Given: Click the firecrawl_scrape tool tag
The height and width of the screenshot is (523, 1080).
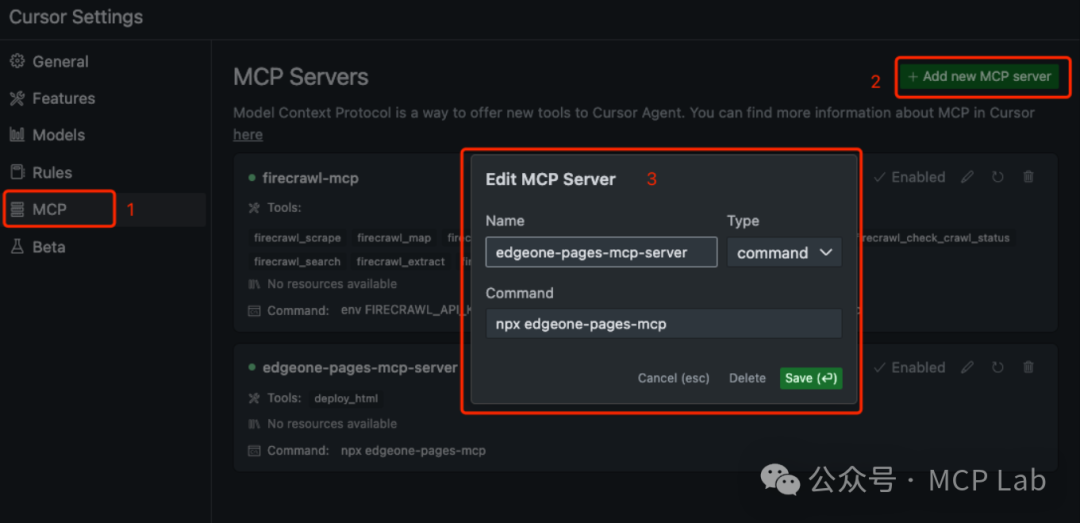Looking at the screenshot, I should coord(298,238).
